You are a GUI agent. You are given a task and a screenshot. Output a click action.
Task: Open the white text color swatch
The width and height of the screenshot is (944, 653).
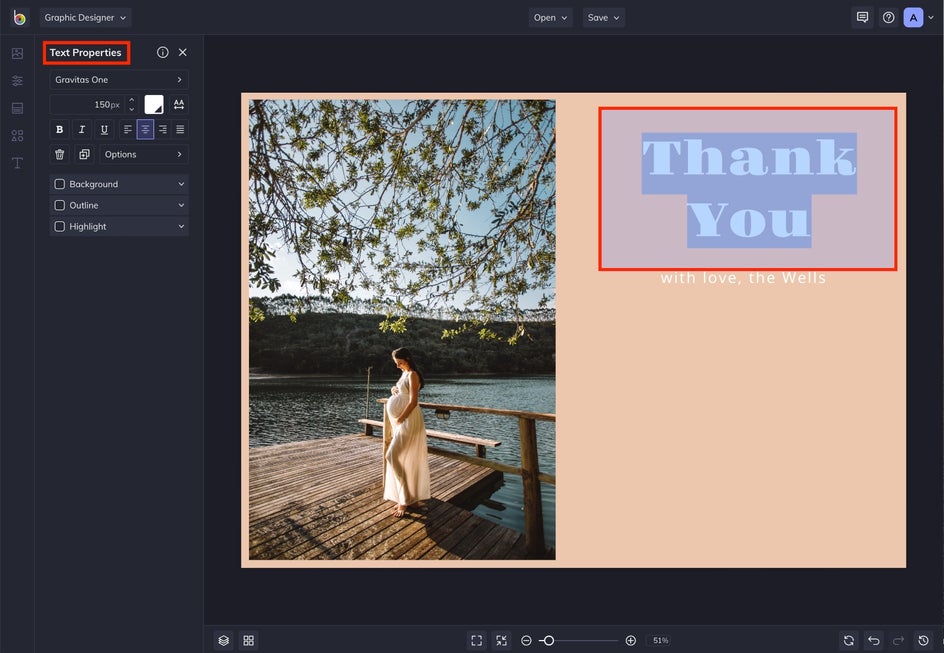point(154,105)
